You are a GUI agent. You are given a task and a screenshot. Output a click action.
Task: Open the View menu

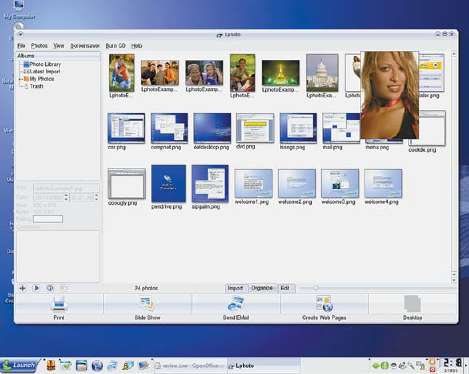tap(59, 46)
